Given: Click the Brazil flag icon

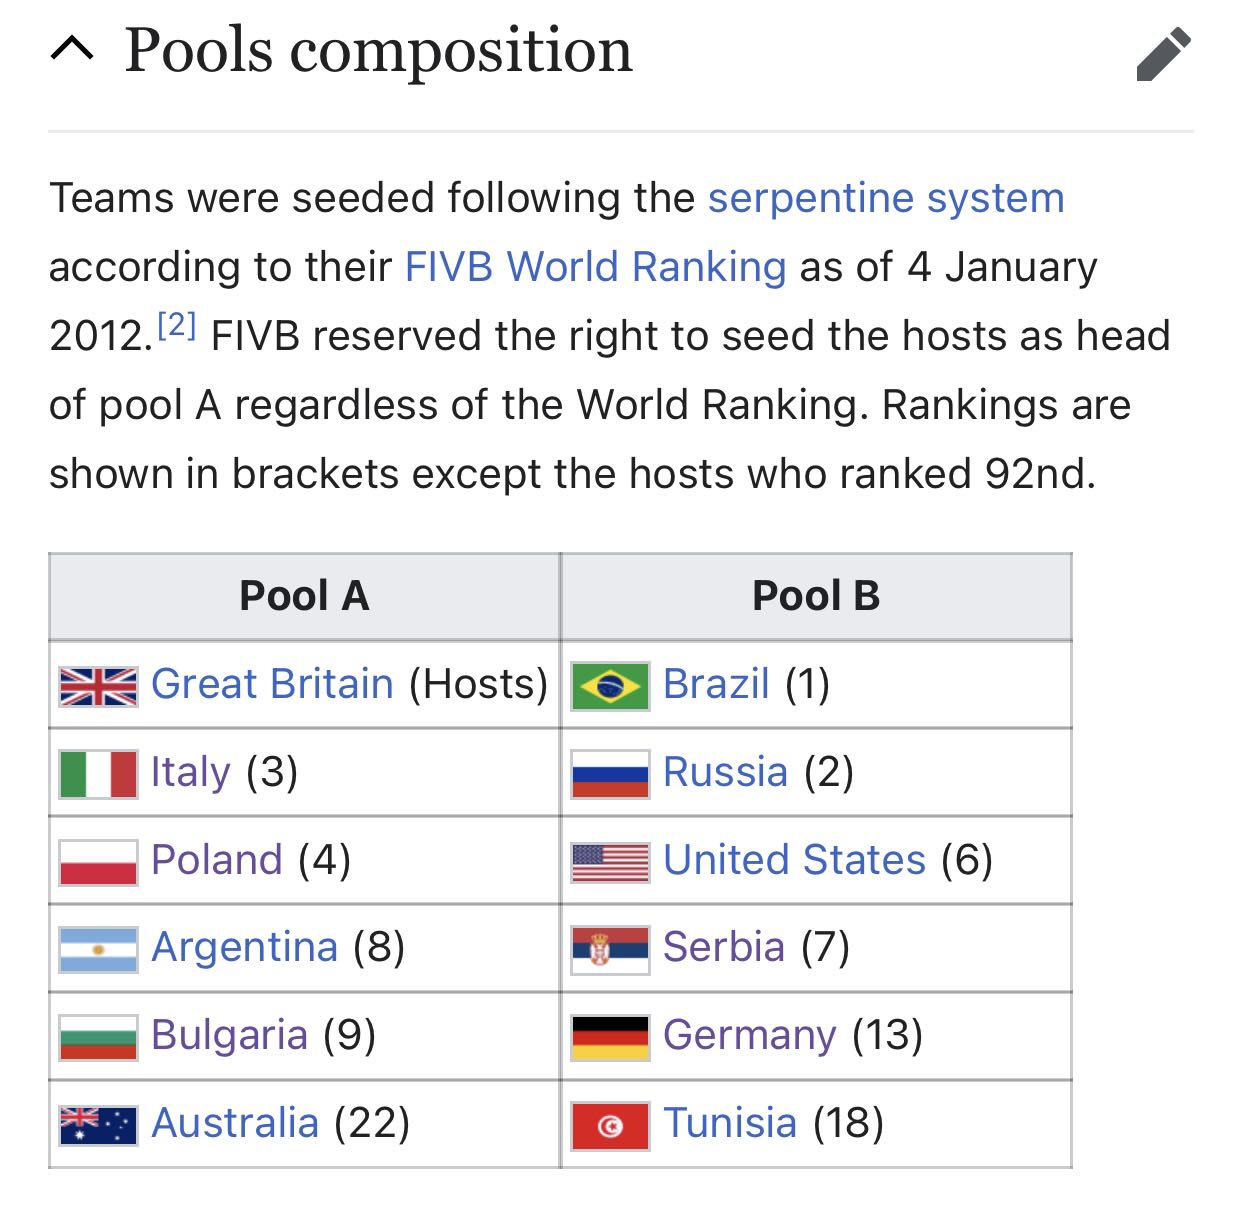Looking at the screenshot, I should (610, 685).
